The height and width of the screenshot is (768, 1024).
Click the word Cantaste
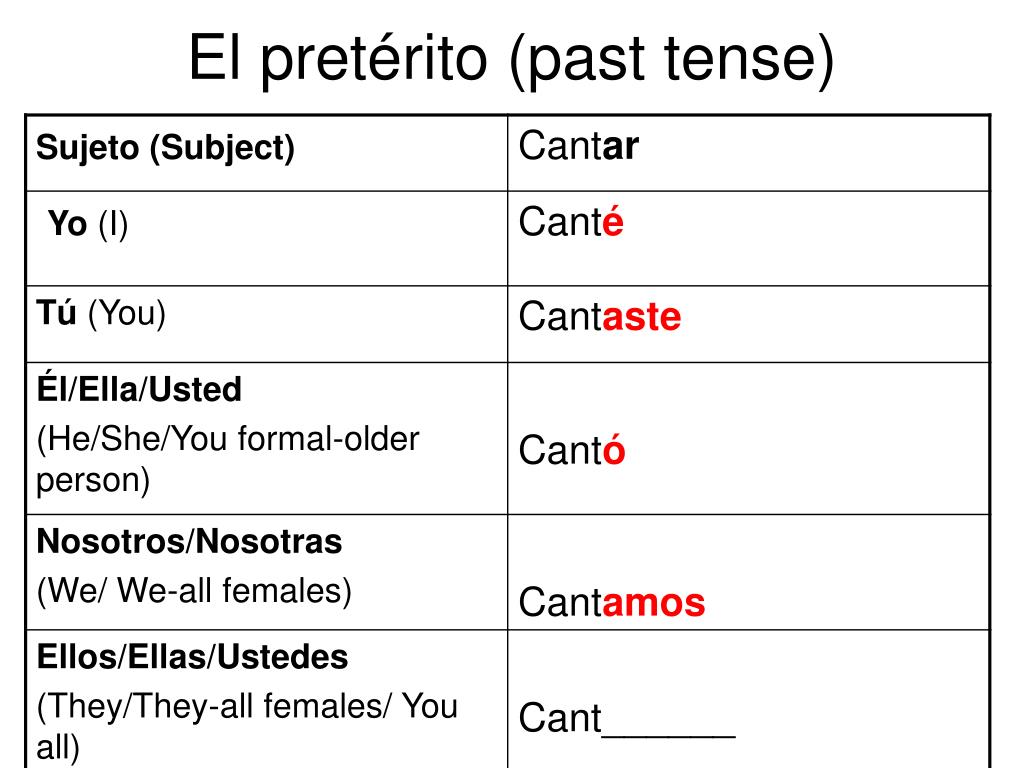click(600, 317)
